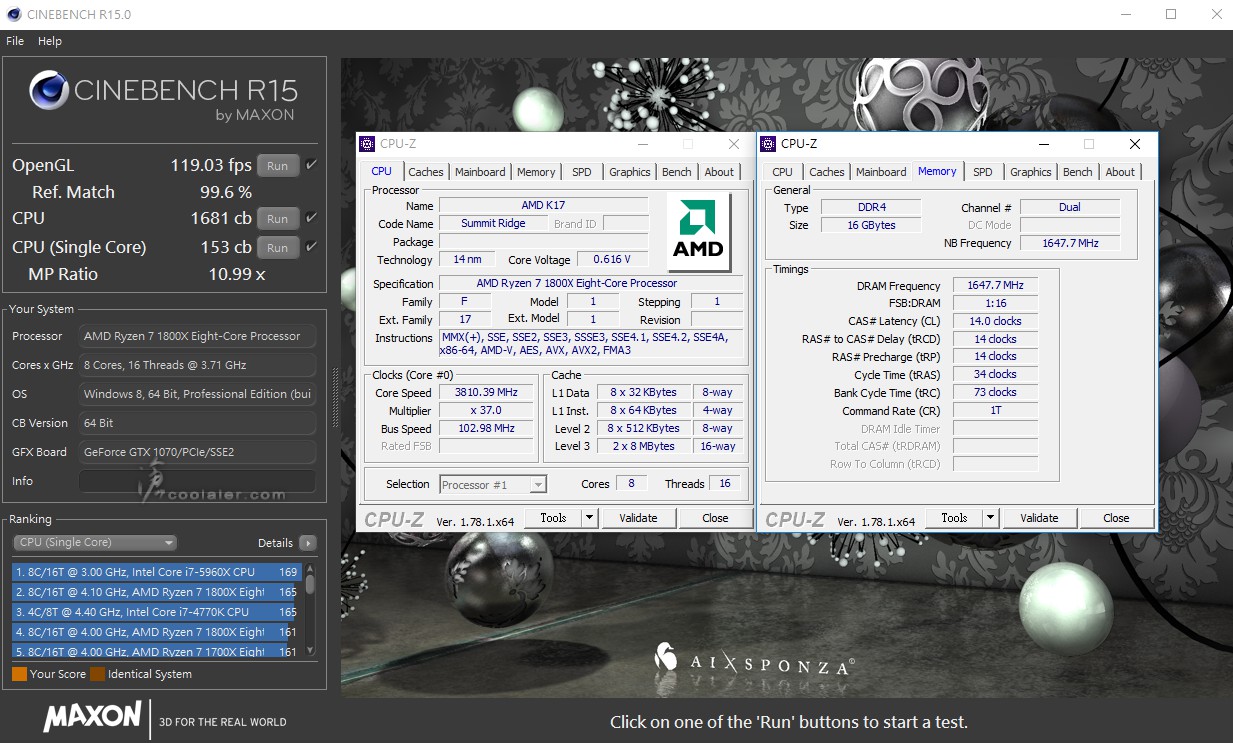This screenshot has width=1233, height=743.
Task: Select ranking row AMD Ryzen 7 1700X
Action: coord(157,651)
